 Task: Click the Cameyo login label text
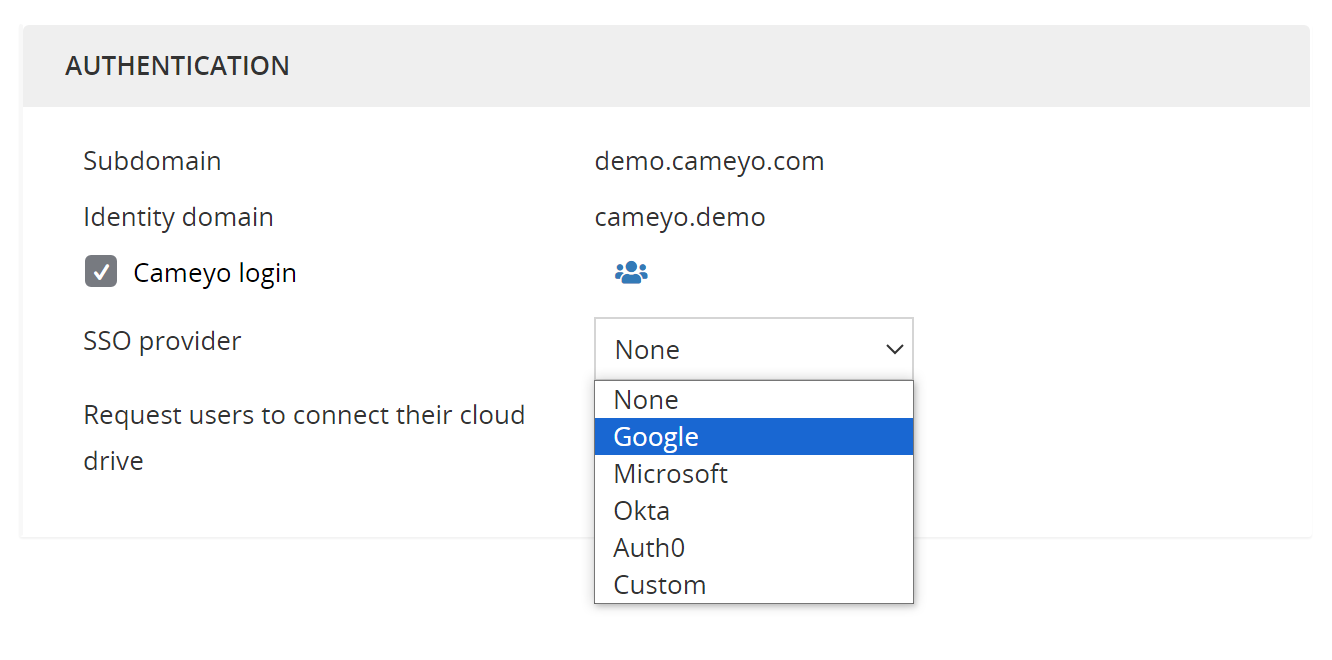215,273
